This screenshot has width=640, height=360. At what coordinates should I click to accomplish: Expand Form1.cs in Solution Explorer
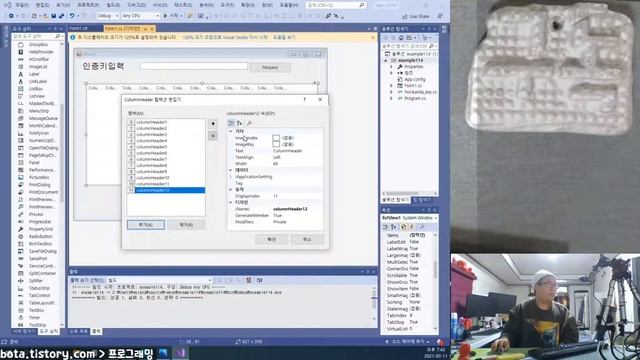pyautogui.click(x=391, y=86)
